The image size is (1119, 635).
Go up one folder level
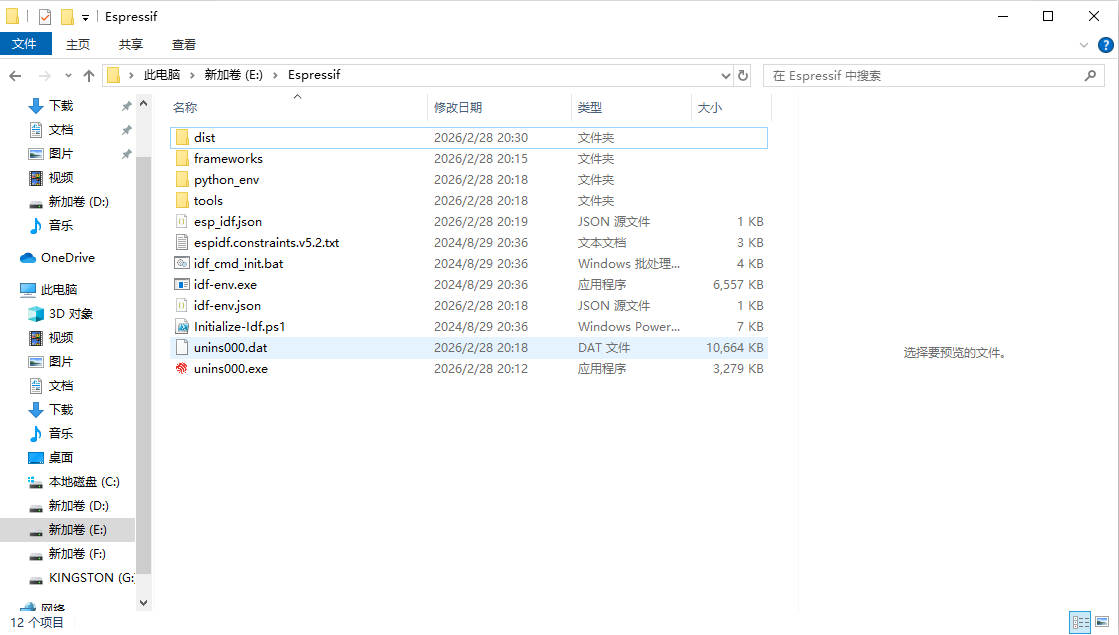(x=88, y=76)
